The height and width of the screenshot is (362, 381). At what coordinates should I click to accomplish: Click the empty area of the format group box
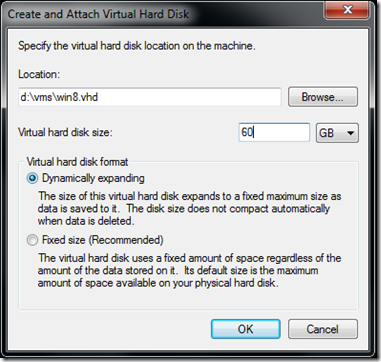pos(188,299)
